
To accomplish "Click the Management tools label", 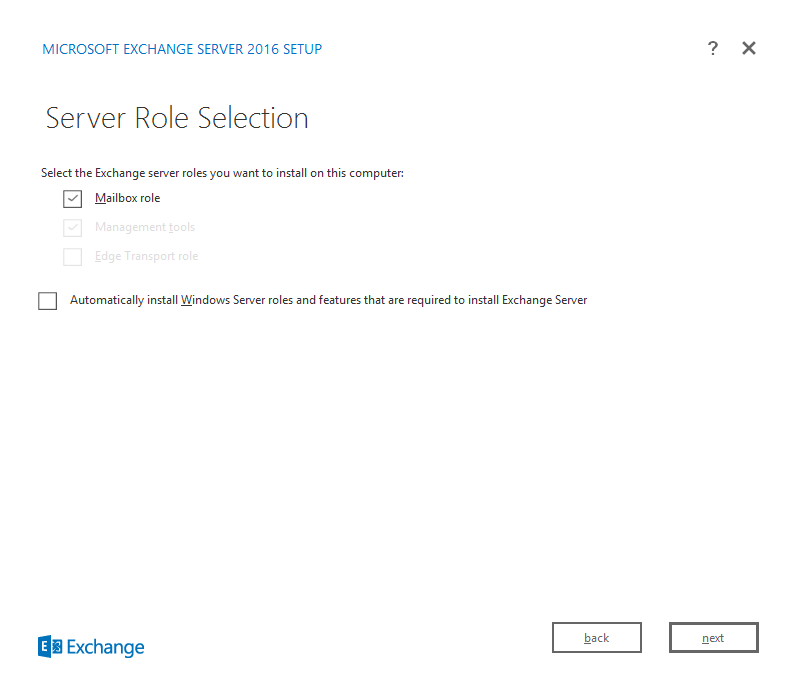I will coord(145,227).
